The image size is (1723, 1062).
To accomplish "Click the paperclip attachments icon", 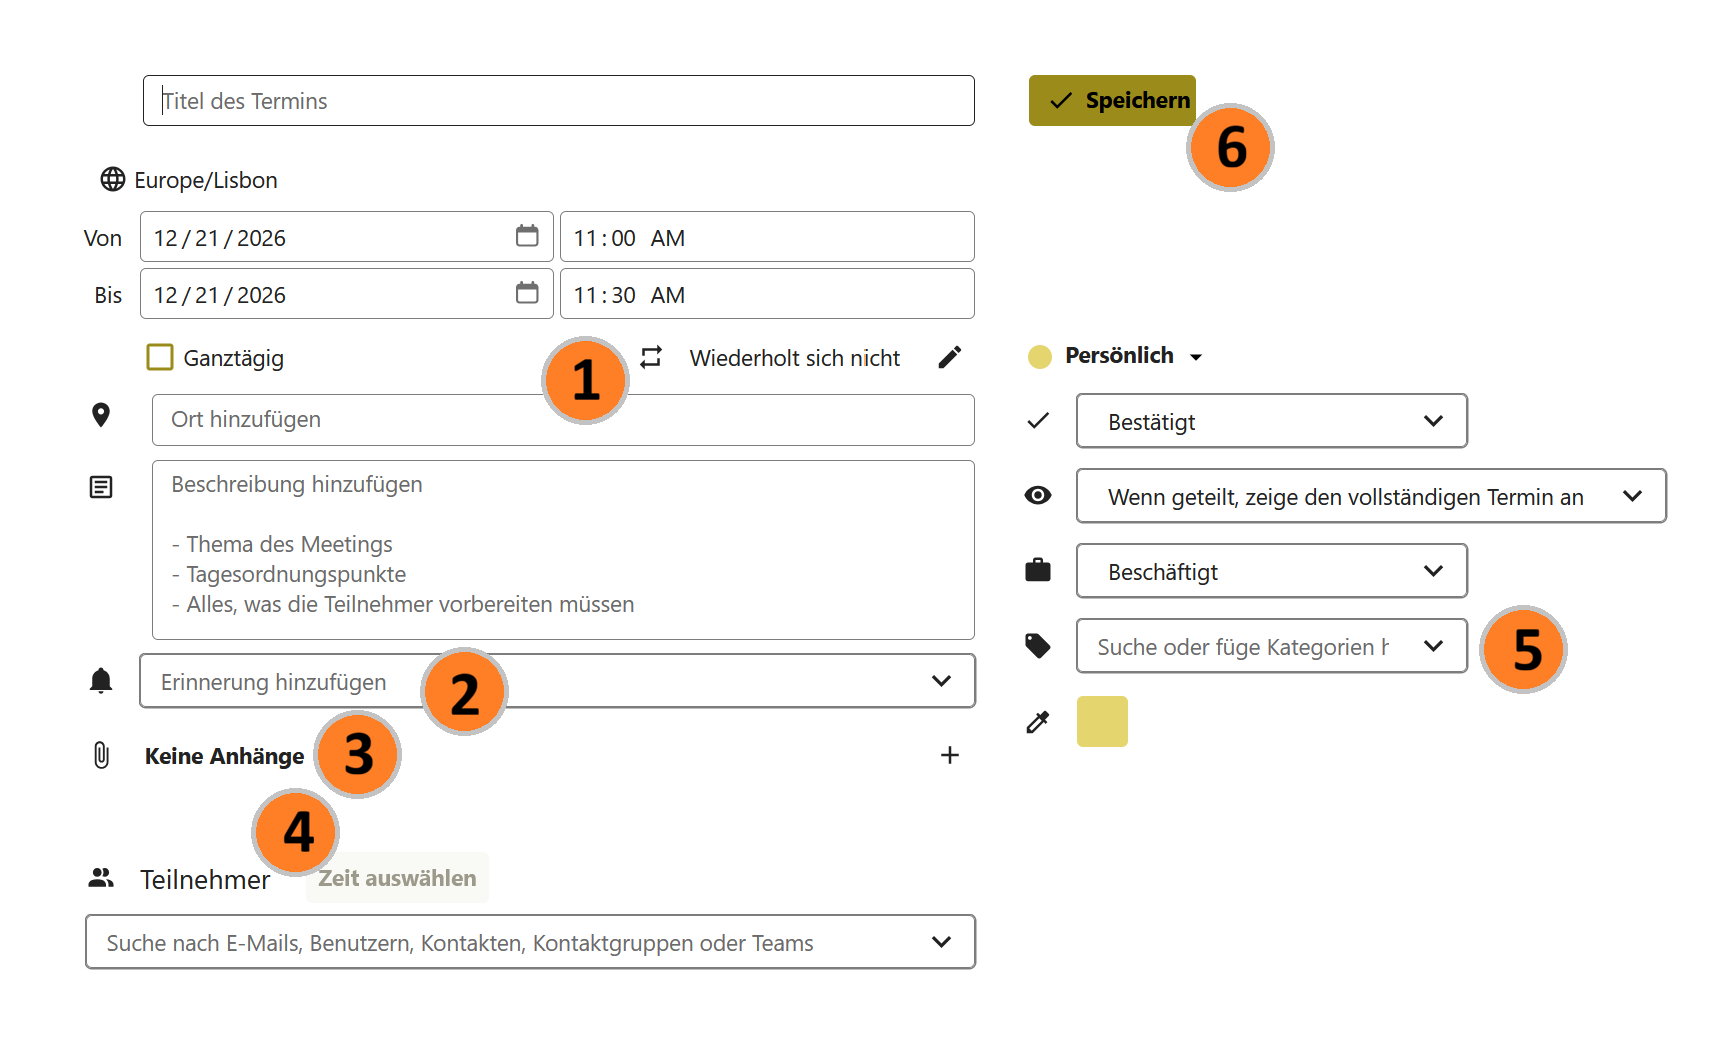I will pyautogui.click(x=101, y=755).
